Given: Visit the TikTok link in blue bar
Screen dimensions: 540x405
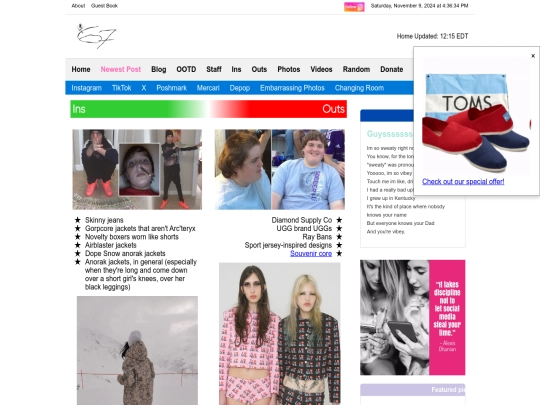Looking at the screenshot, I should click(122, 88).
